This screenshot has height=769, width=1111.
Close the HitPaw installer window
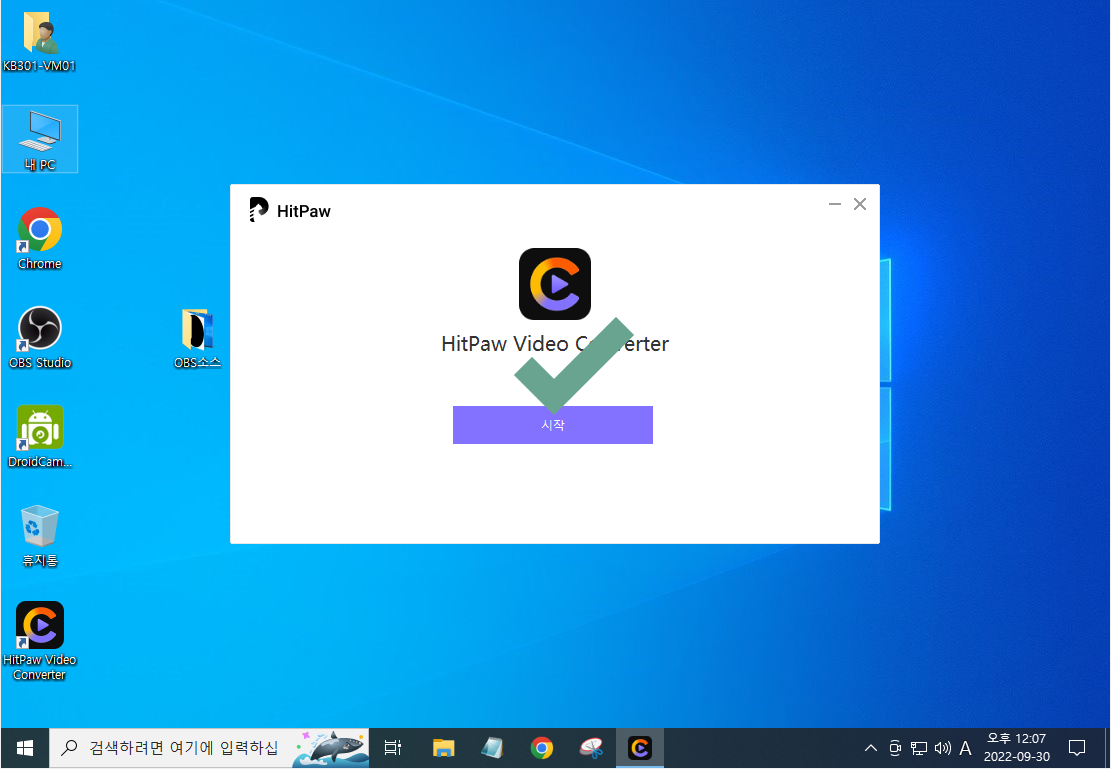(860, 204)
